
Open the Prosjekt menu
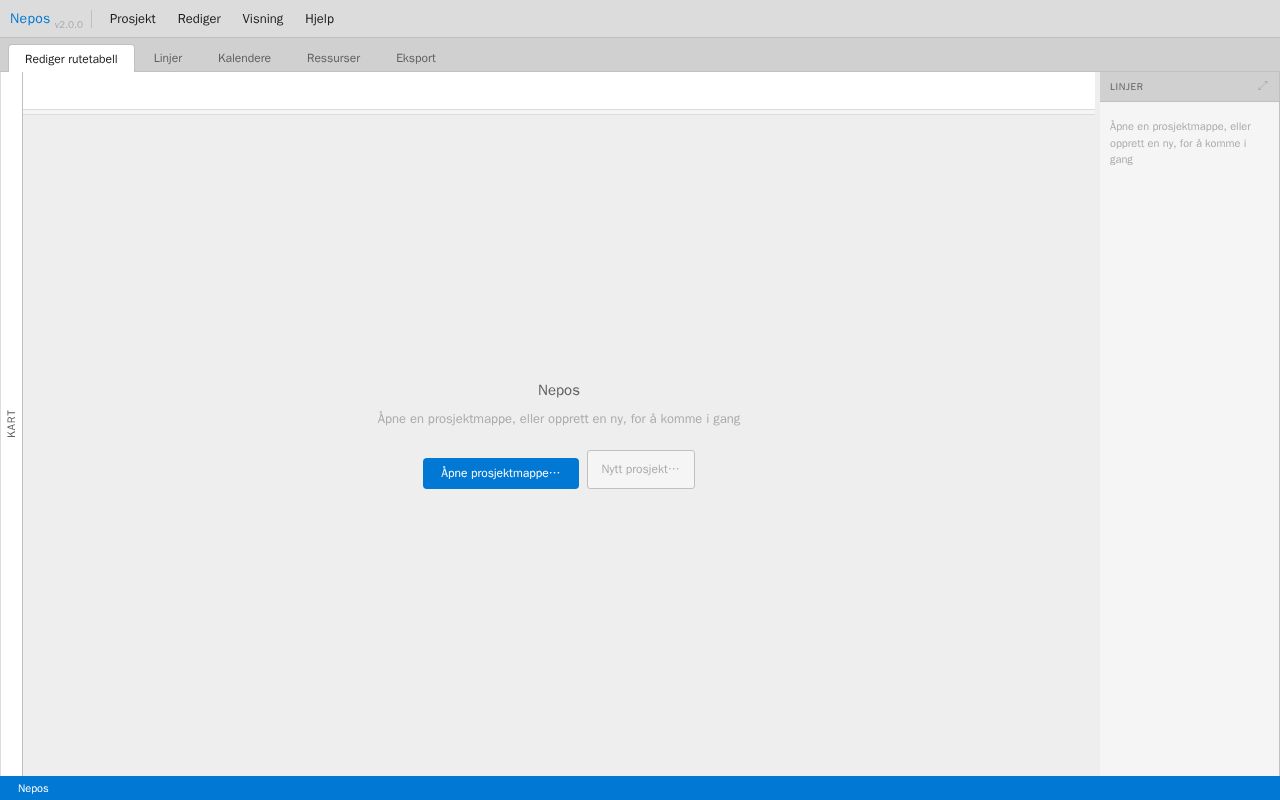(x=133, y=19)
